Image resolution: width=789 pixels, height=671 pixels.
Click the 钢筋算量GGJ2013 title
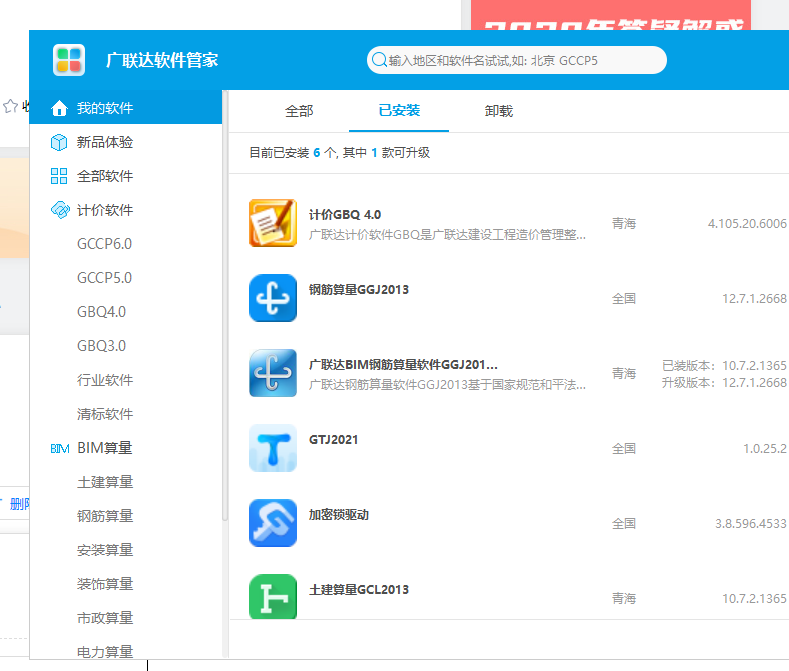point(359,289)
